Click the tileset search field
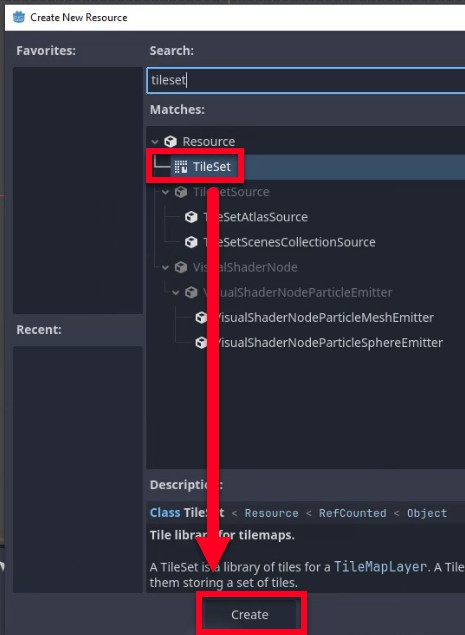Image resolution: width=465 pixels, height=635 pixels. pos(306,80)
